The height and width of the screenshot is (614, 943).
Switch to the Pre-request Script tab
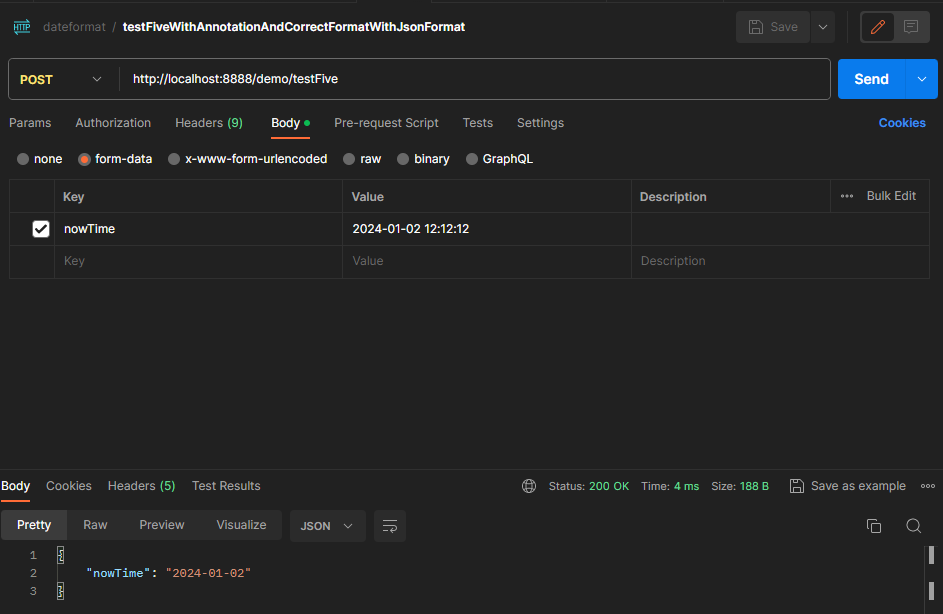point(386,123)
